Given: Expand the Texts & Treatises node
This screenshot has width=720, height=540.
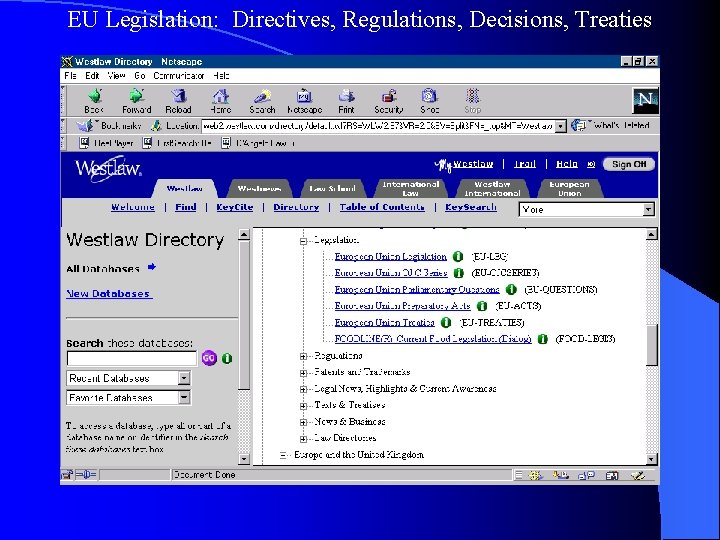Looking at the screenshot, I should pos(303,406).
